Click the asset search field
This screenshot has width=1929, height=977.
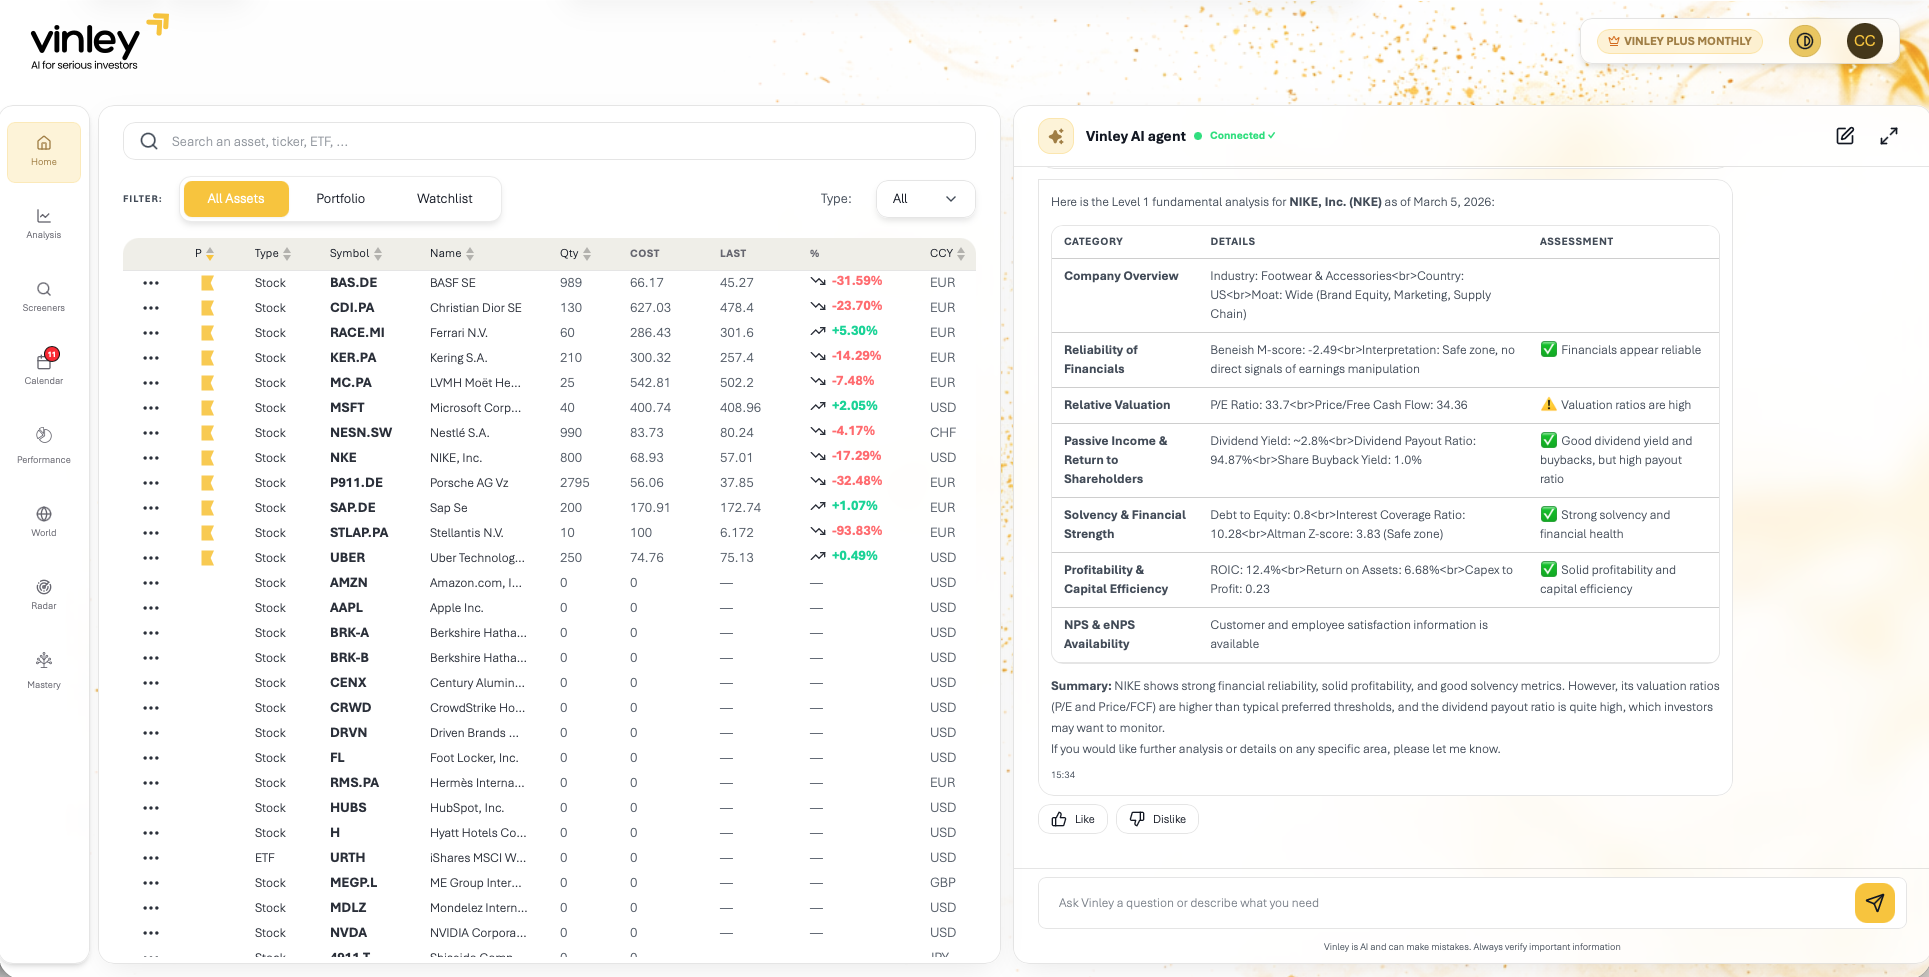tap(549, 141)
